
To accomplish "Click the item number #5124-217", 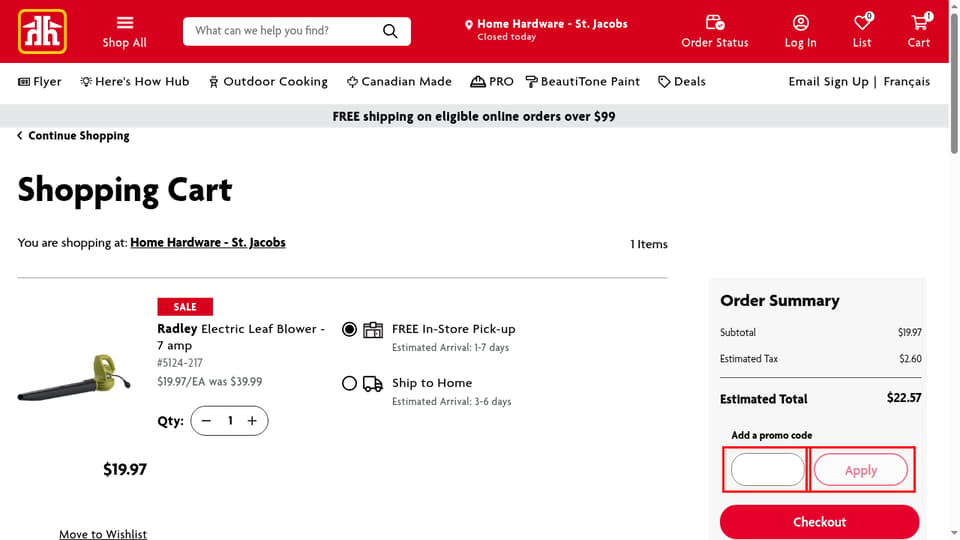I will (x=180, y=363).
